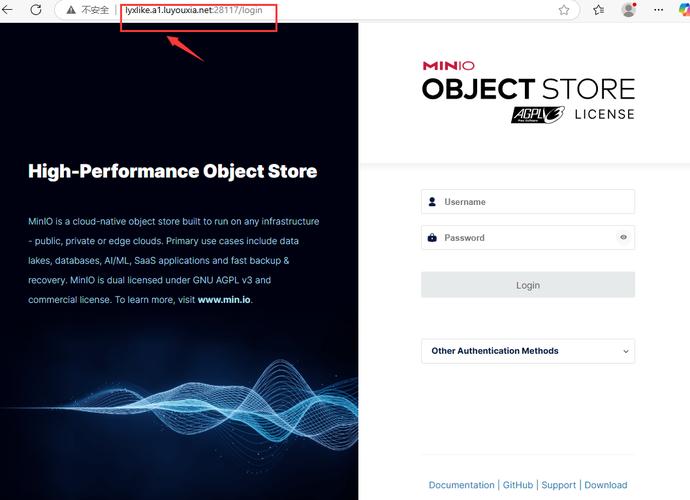Screen dimensions: 690x500
Task: Open the Download link
Action: tap(605, 485)
